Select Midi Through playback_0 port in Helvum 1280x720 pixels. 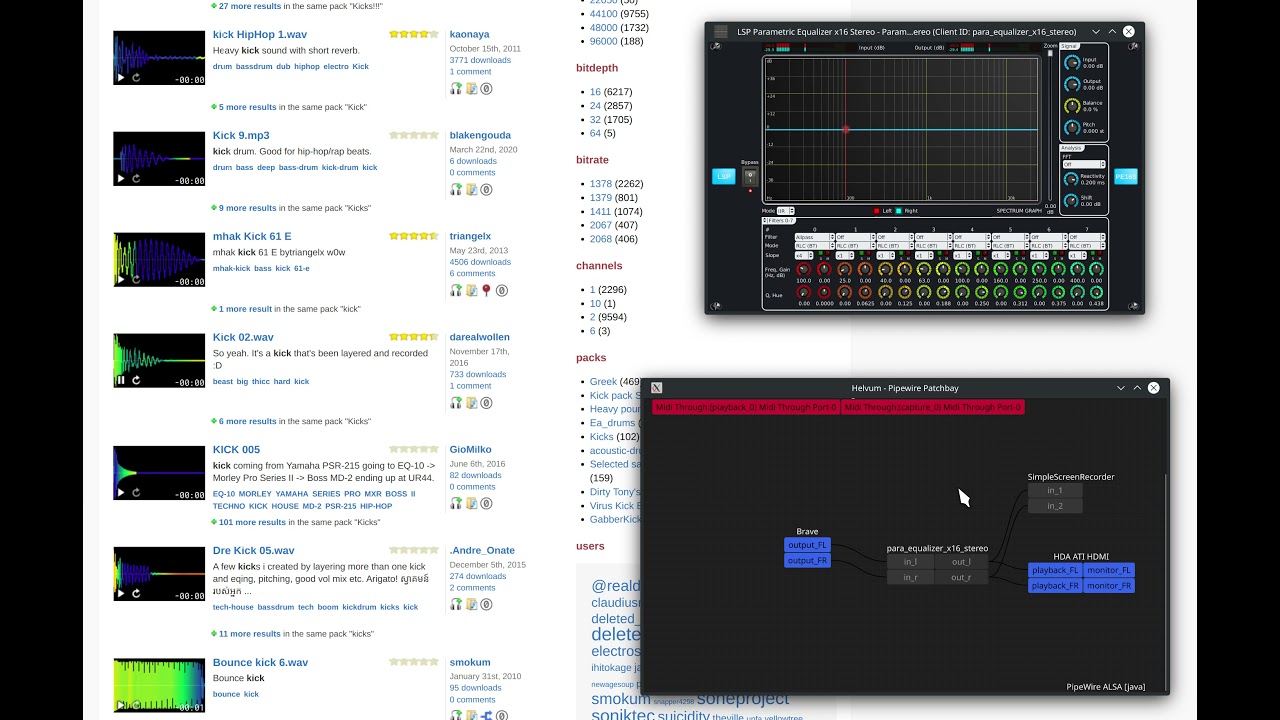746,407
